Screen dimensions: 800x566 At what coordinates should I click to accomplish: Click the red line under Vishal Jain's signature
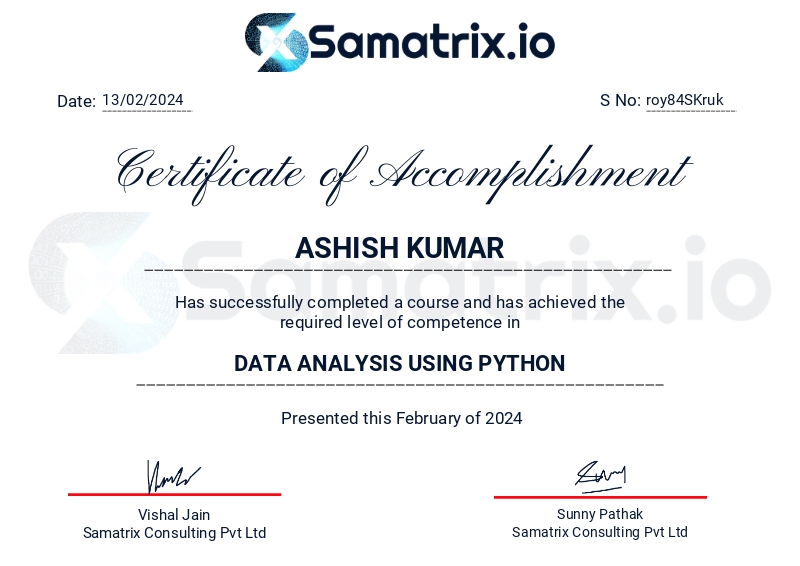point(174,494)
